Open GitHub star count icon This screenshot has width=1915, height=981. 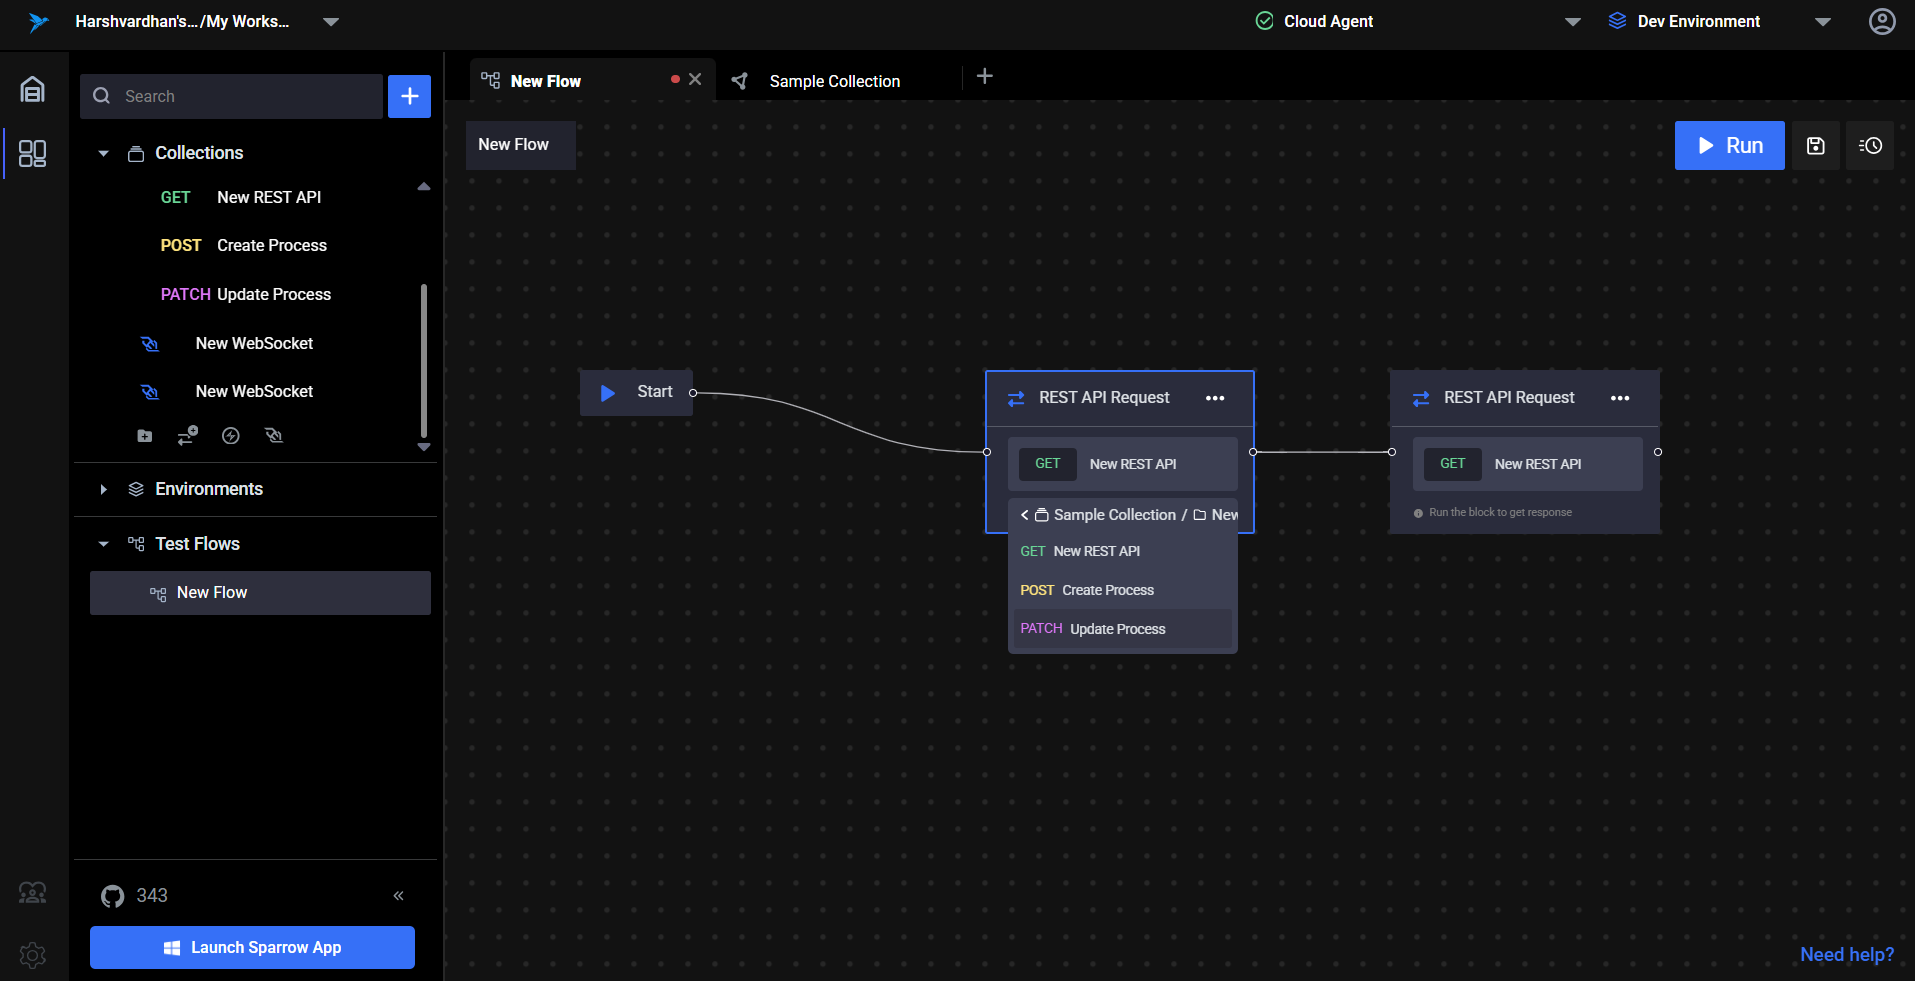pyautogui.click(x=112, y=896)
